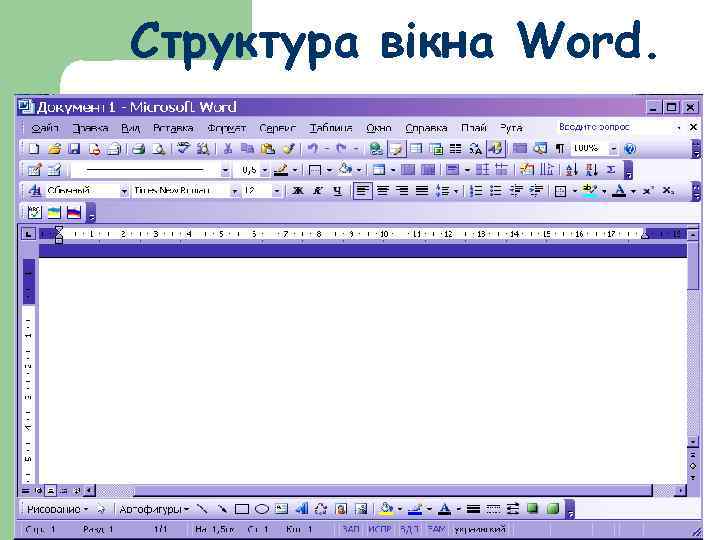720x540 pixels.
Task: Decrease the paragraph indent
Action: (516, 191)
